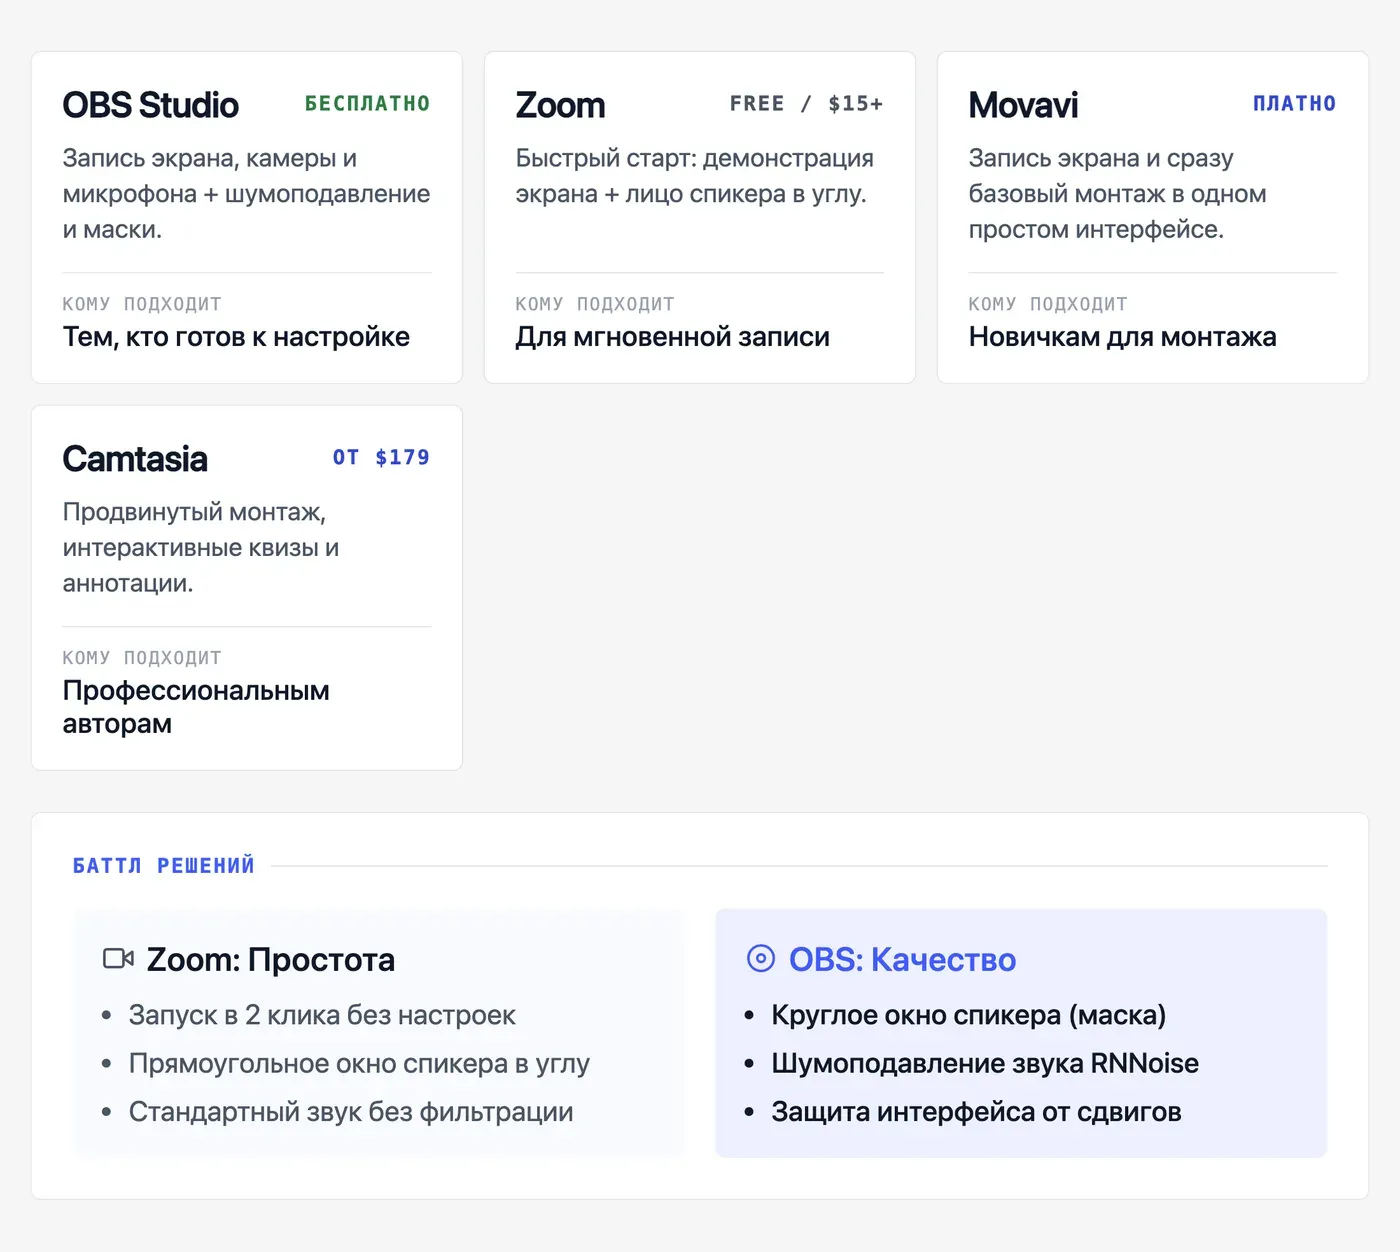This screenshot has width=1400, height=1252.
Task: Click the text Профессиональным авторам
Action: click(196, 707)
